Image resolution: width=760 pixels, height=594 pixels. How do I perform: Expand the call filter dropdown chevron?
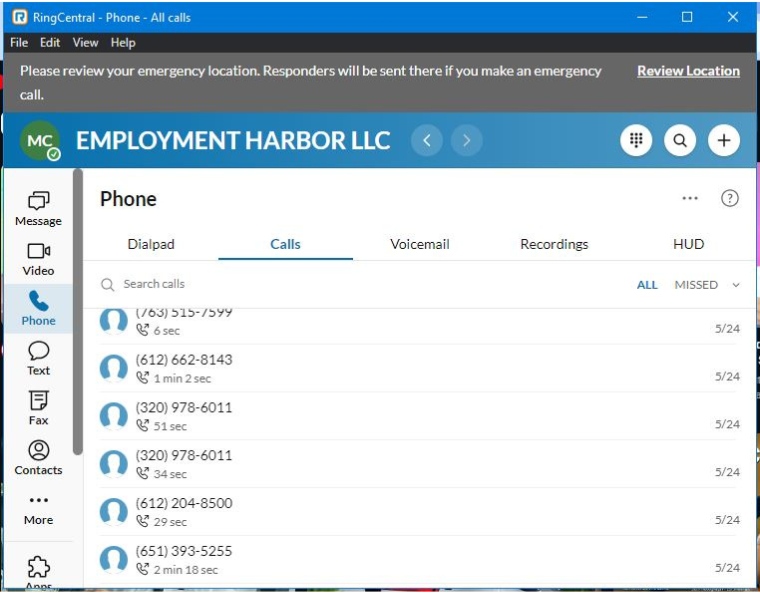pos(736,285)
